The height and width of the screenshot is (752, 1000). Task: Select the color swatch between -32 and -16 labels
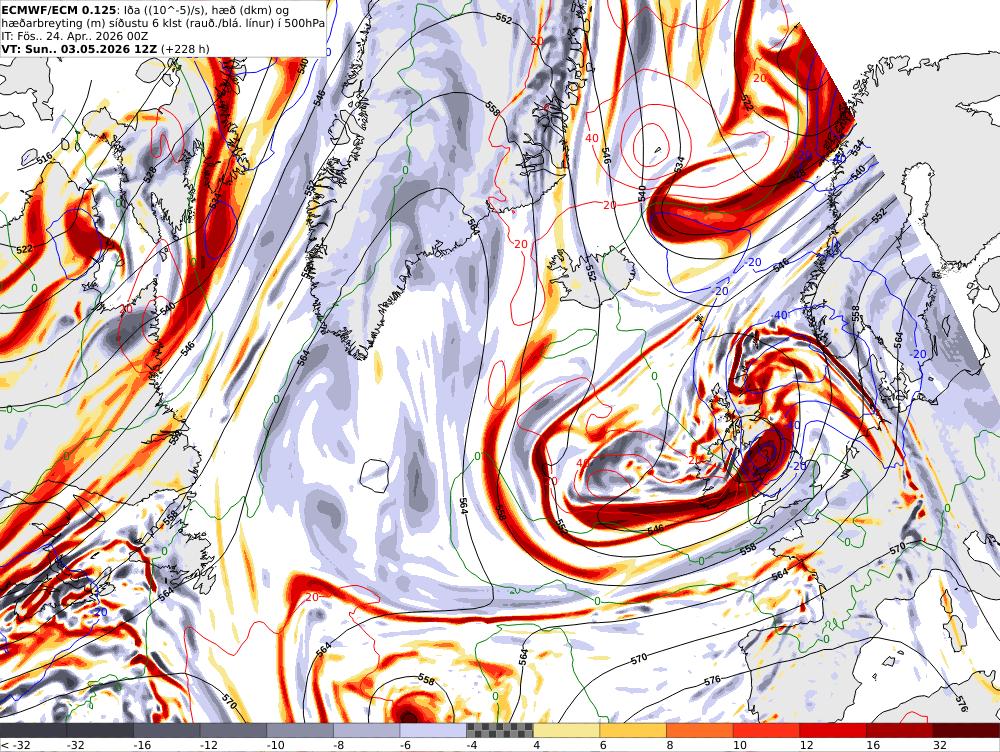point(100,731)
